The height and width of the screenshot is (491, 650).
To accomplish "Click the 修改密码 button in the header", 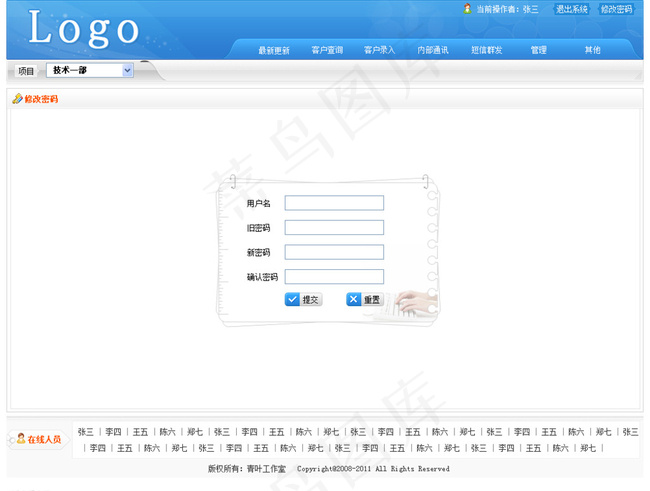I will [x=616, y=9].
